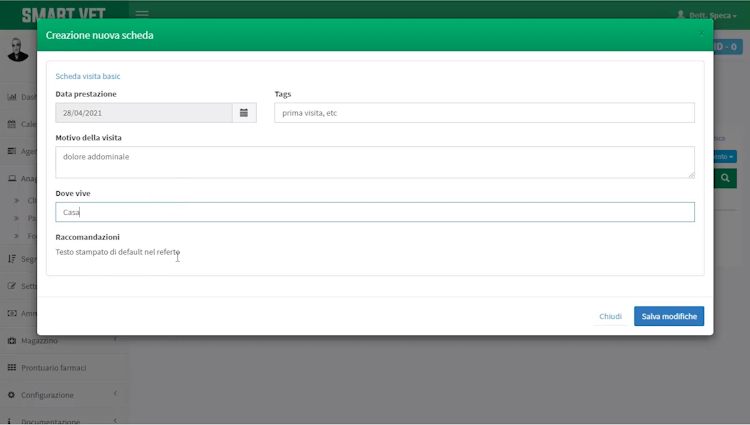
Task: Click the money icon in sidebar
Action: (x=12, y=313)
